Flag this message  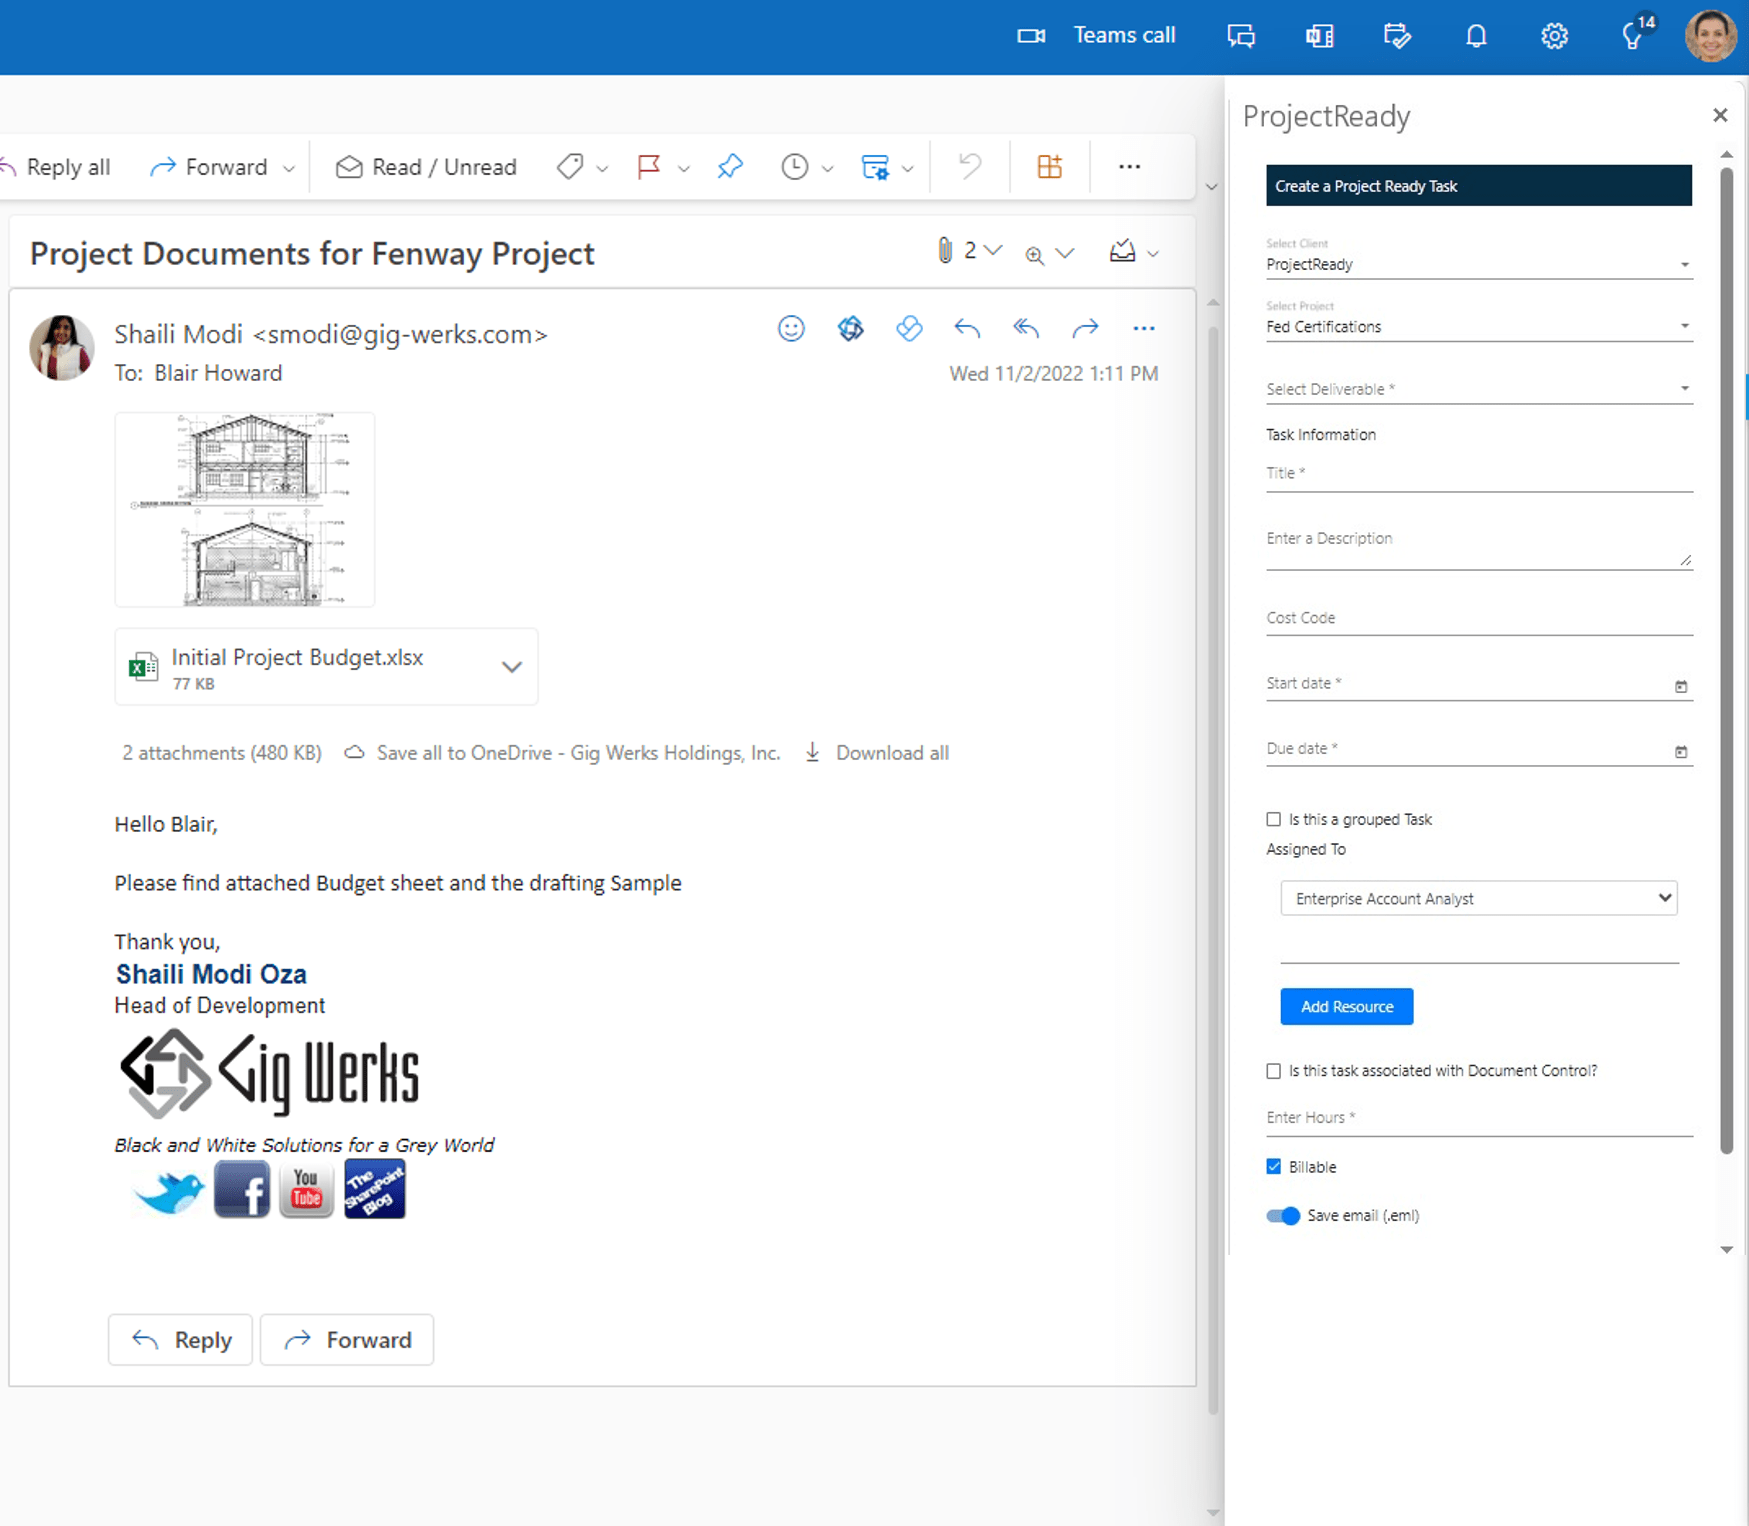pyautogui.click(x=649, y=166)
